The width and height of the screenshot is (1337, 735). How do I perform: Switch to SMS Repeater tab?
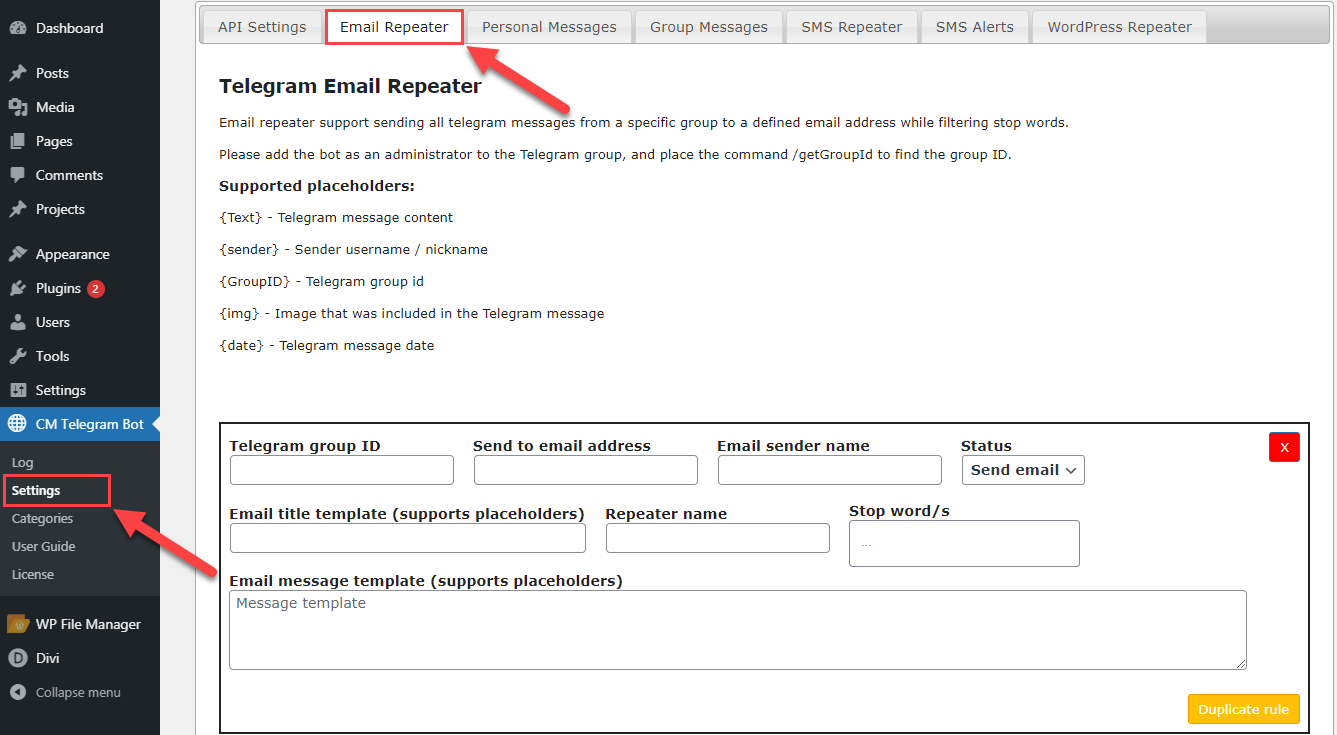852,27
